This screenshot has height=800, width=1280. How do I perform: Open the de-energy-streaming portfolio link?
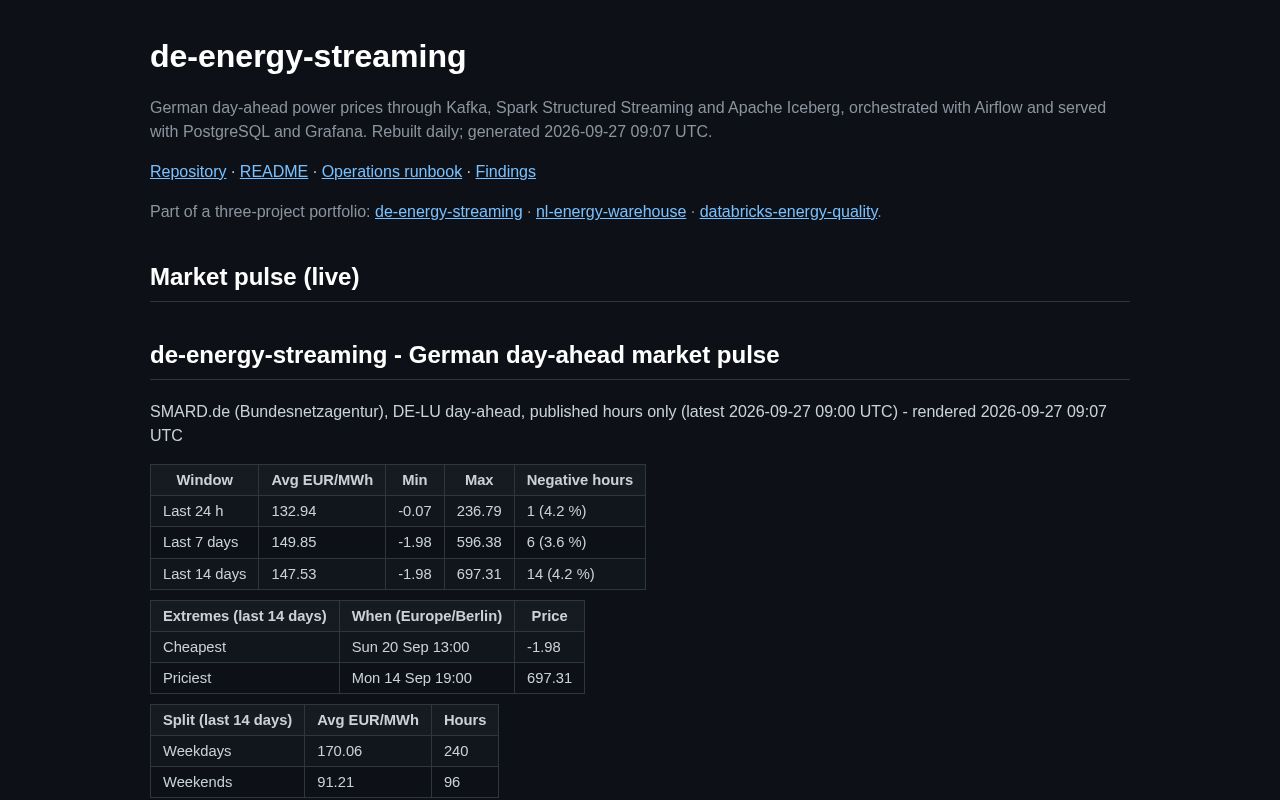(449, 211)
